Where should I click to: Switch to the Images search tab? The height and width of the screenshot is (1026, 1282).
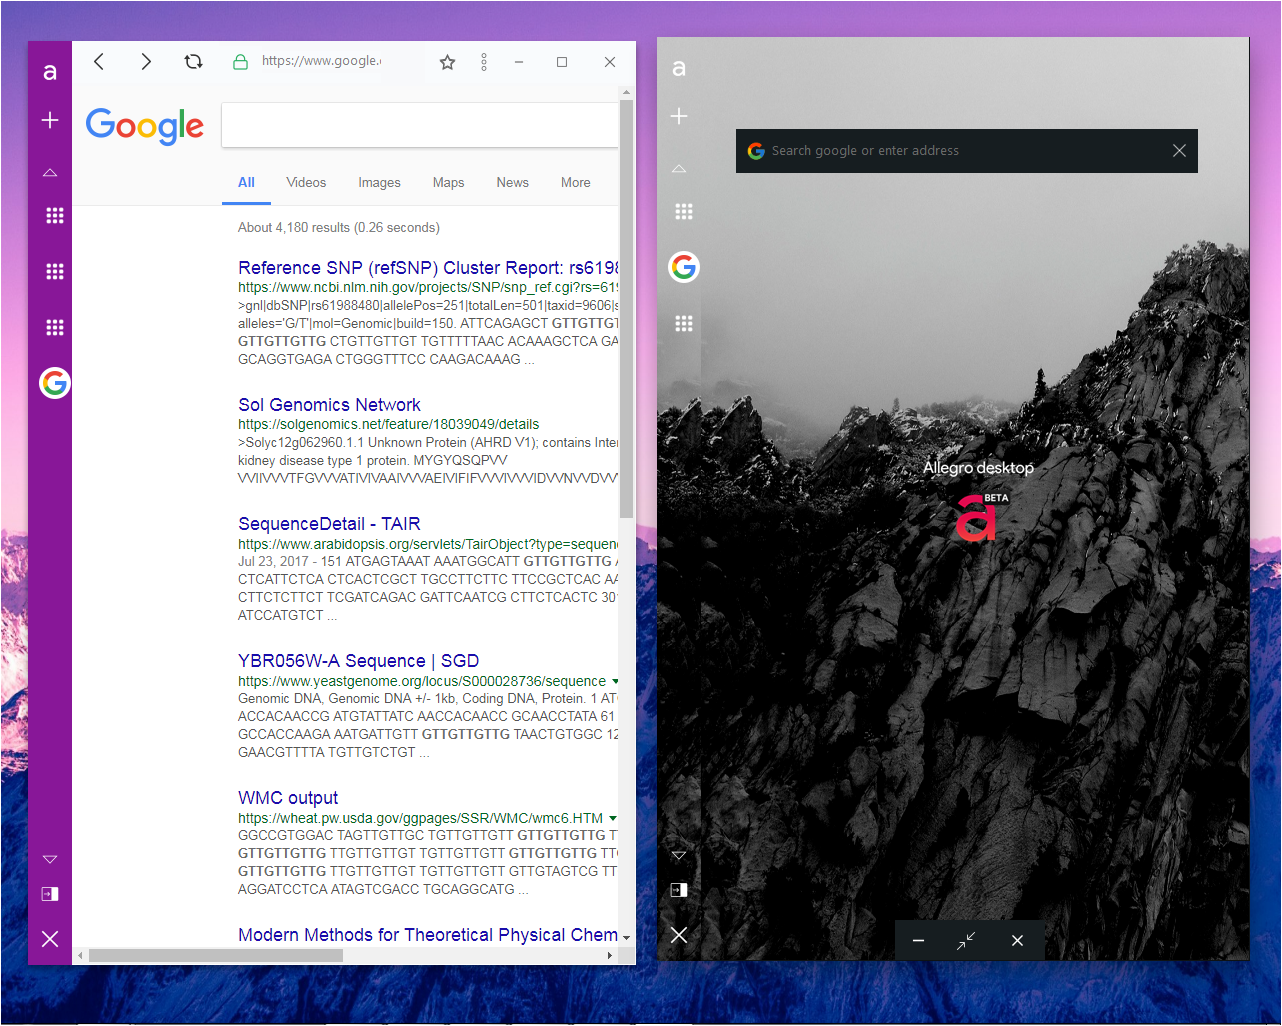[x=379, y=183]
